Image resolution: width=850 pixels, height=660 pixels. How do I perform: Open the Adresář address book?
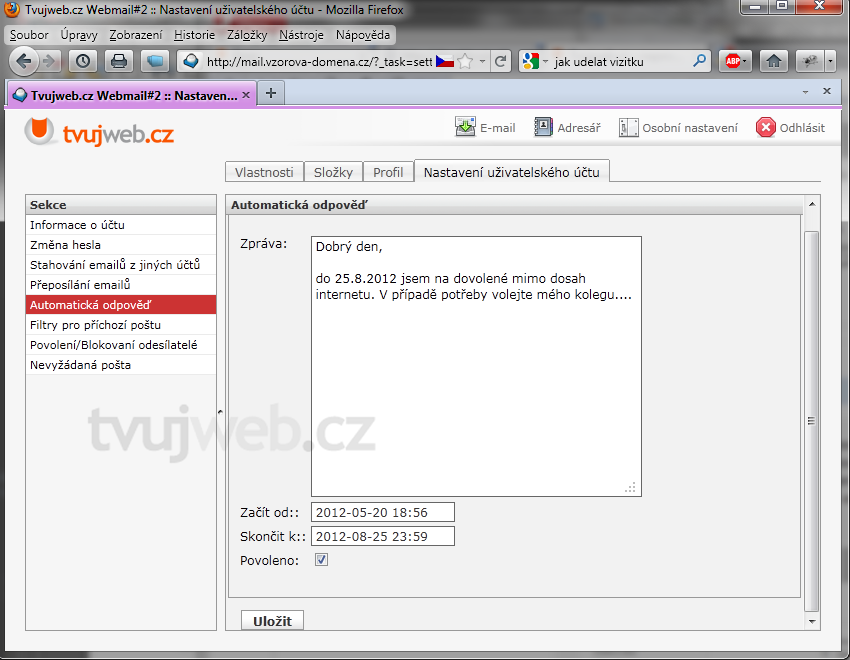point(543,127)
